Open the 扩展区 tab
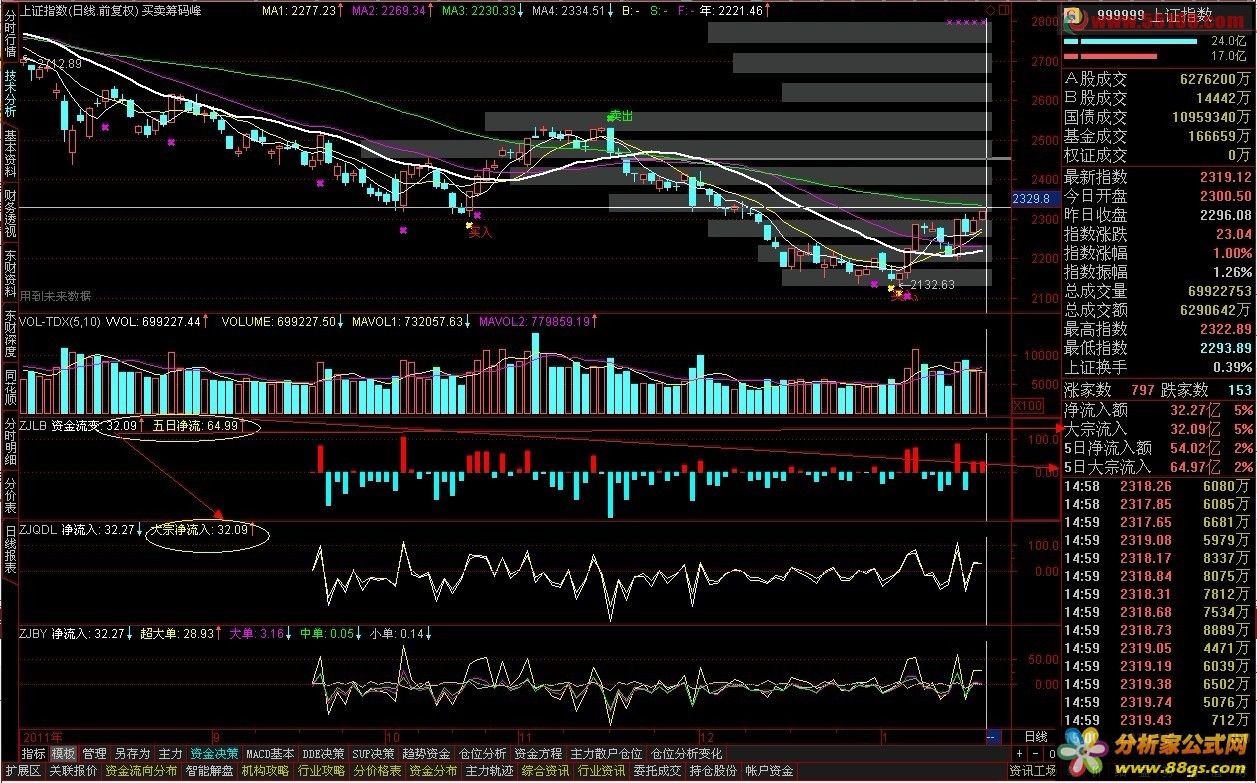1257x783 pixels. tap(22, 771)
